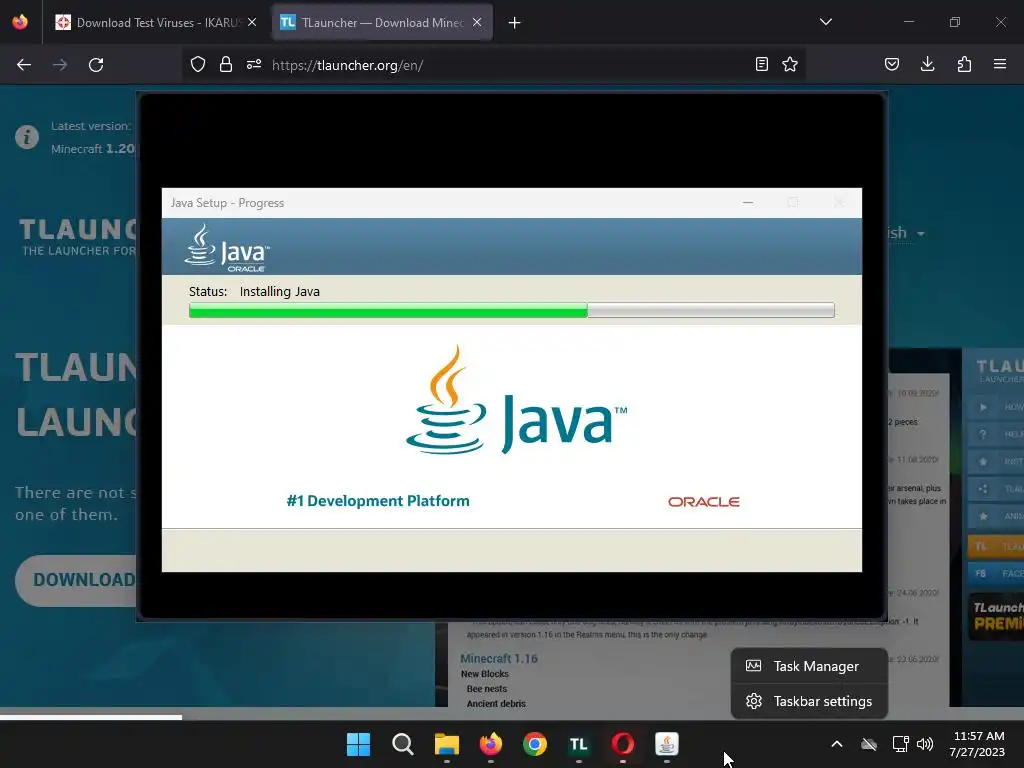The image size is (1024, 768).
Task: Click the Firefox View icon
Action: [x=20, y=22]
